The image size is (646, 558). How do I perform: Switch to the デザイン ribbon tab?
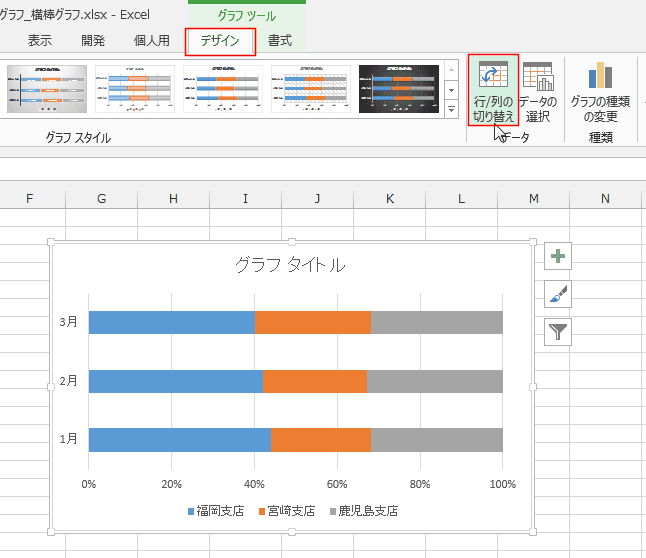click(x=220, y=41)
